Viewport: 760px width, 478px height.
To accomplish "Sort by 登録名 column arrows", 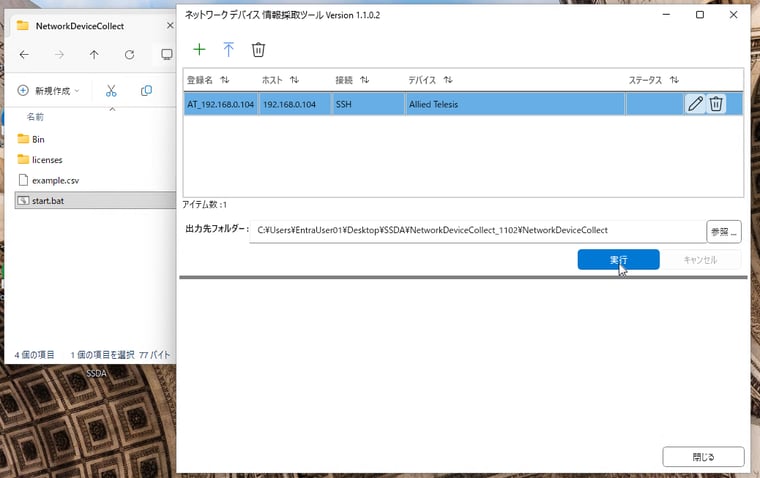I will point(224,80).
